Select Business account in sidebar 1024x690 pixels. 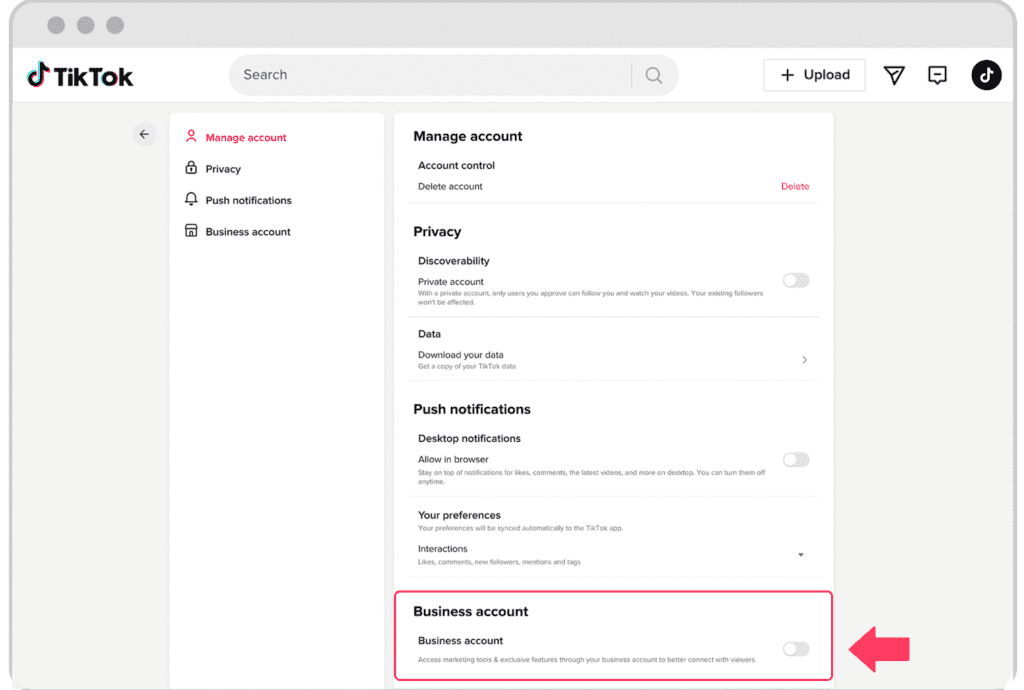248,232
